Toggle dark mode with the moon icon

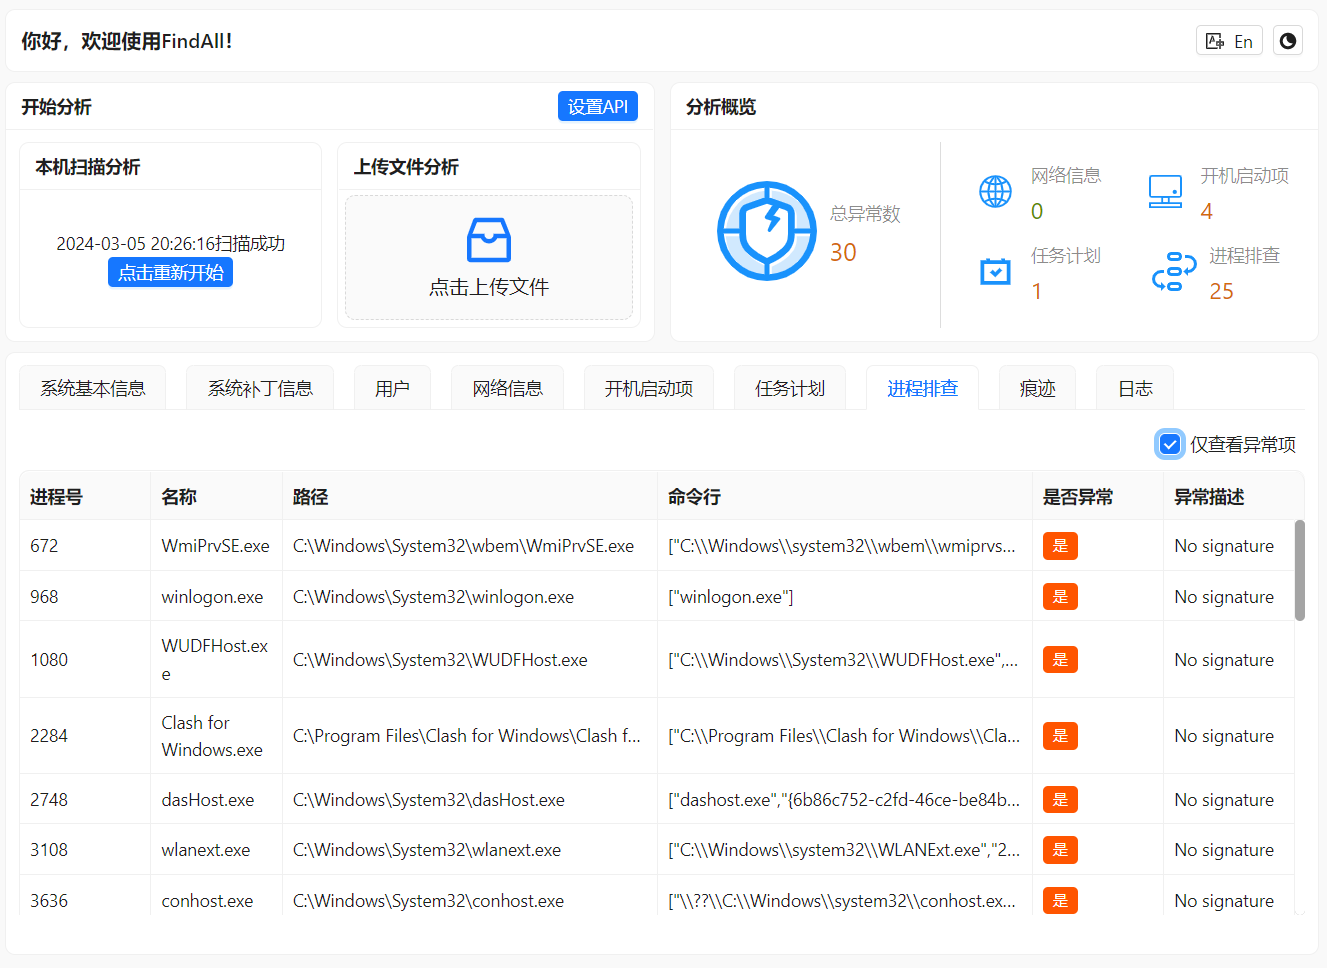coord(1287,40)
